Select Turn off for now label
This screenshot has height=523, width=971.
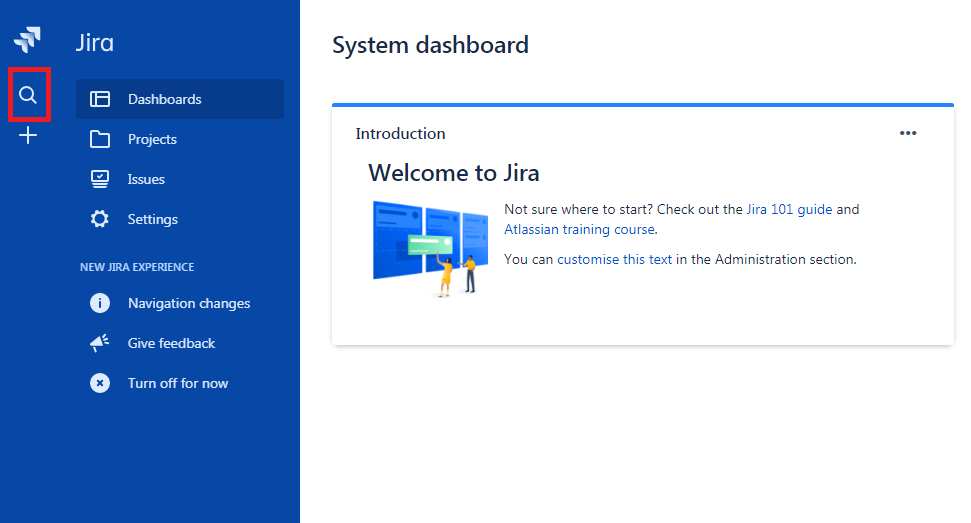click(178, 383)
